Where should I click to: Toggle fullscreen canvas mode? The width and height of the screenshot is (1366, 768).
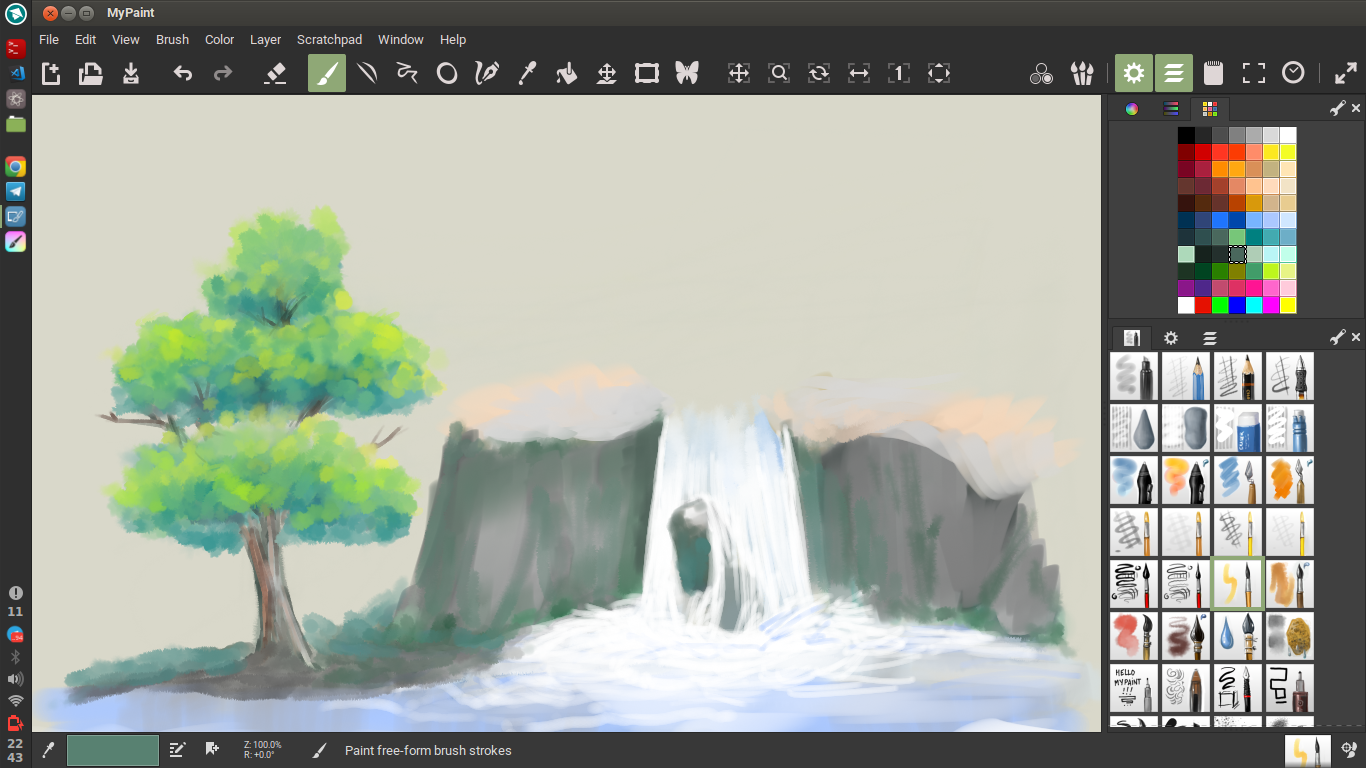click(x=1254, y=72)
